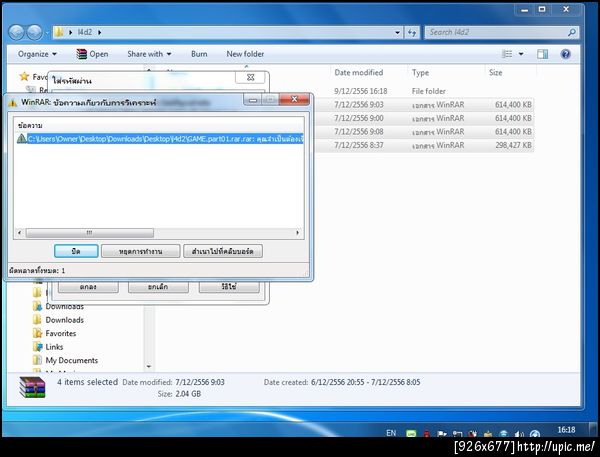Click warning icon beside GAME.part01 error message
600x457 pixels.
(x=21, y=139)
